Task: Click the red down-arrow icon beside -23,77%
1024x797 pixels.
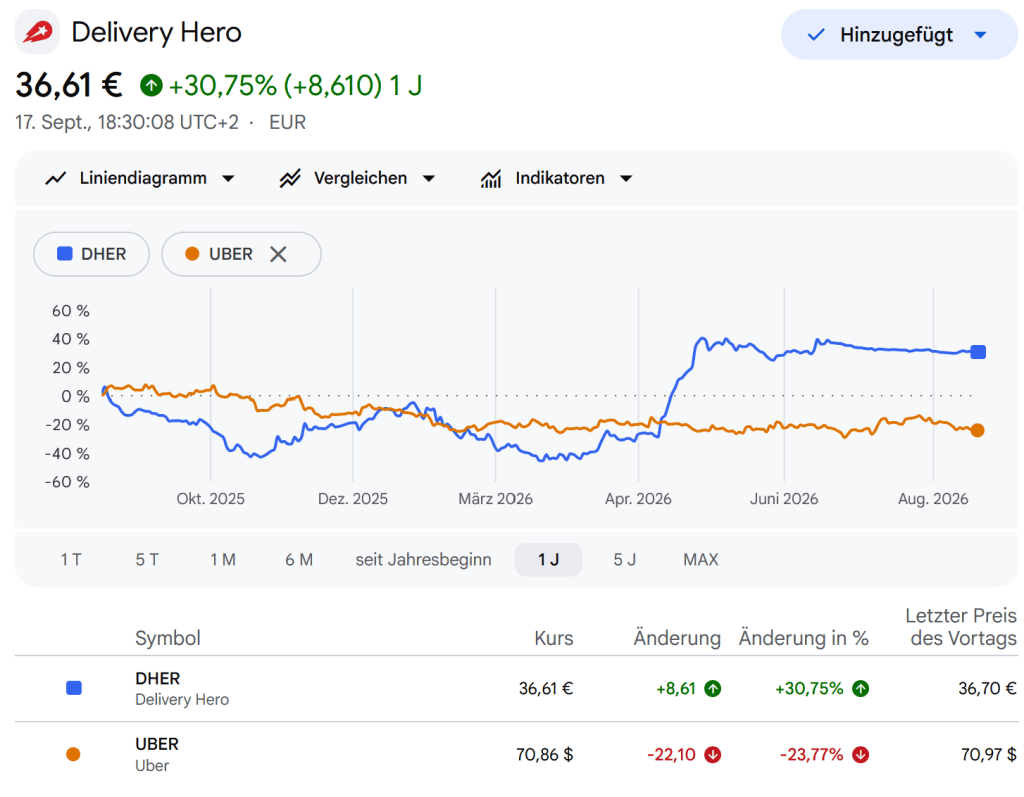Action: (861, 755)
